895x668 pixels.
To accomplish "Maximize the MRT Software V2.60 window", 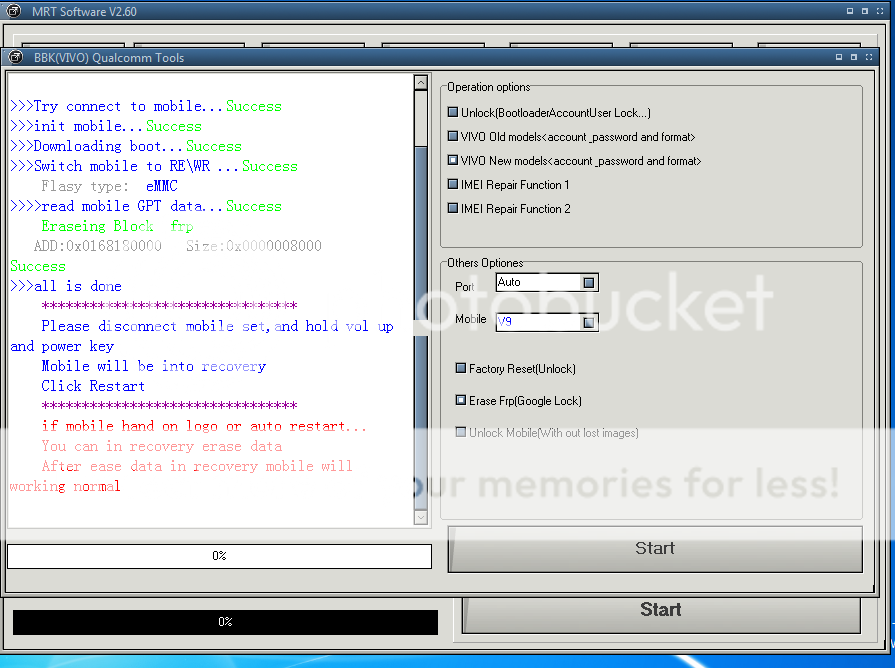I will coord(865,11).
